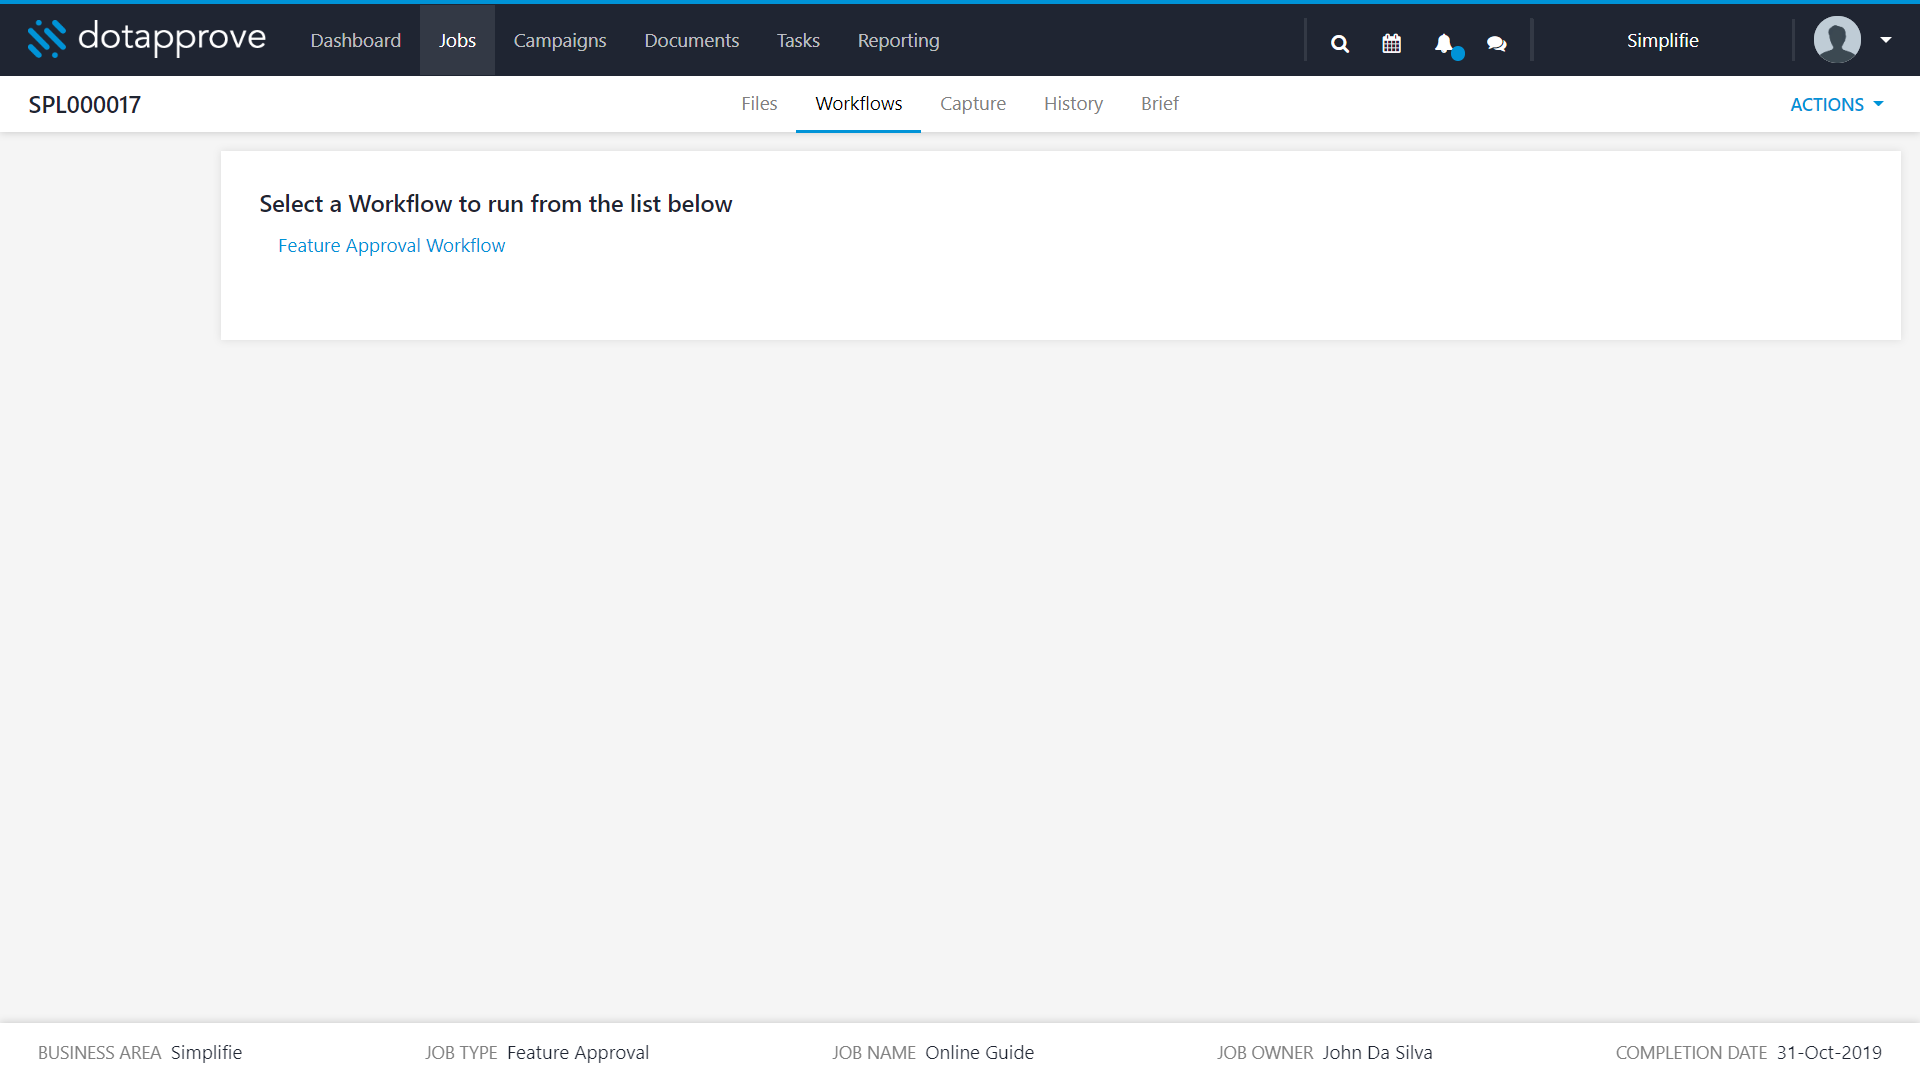Click the dotapprove logo
The height and width of the screenshot is (1080, 1920).
[147, 39]
